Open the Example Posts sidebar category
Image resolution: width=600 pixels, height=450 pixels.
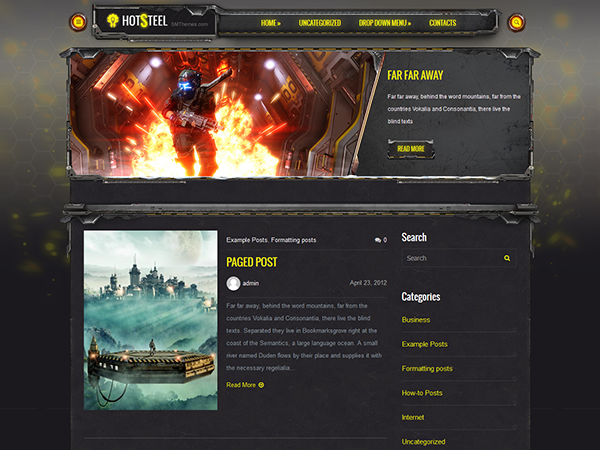pyautogui.click(x=424, y=344)
